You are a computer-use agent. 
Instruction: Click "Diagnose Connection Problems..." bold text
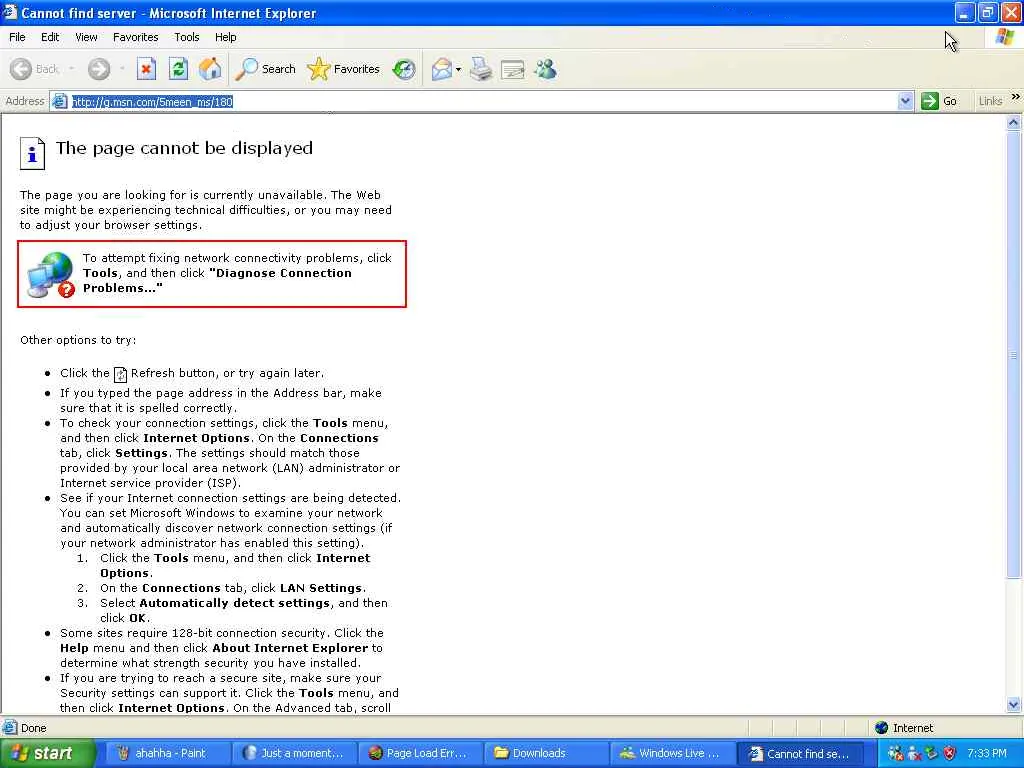pyautogui.click(x=217, y=281)
